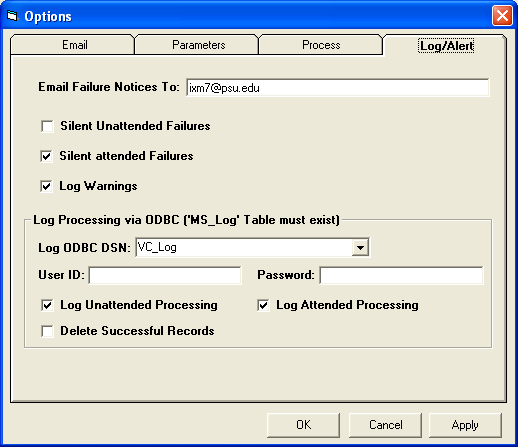Focus the Email Failure Notices To field
518x447 pixels.
click(x=338, y=88)
